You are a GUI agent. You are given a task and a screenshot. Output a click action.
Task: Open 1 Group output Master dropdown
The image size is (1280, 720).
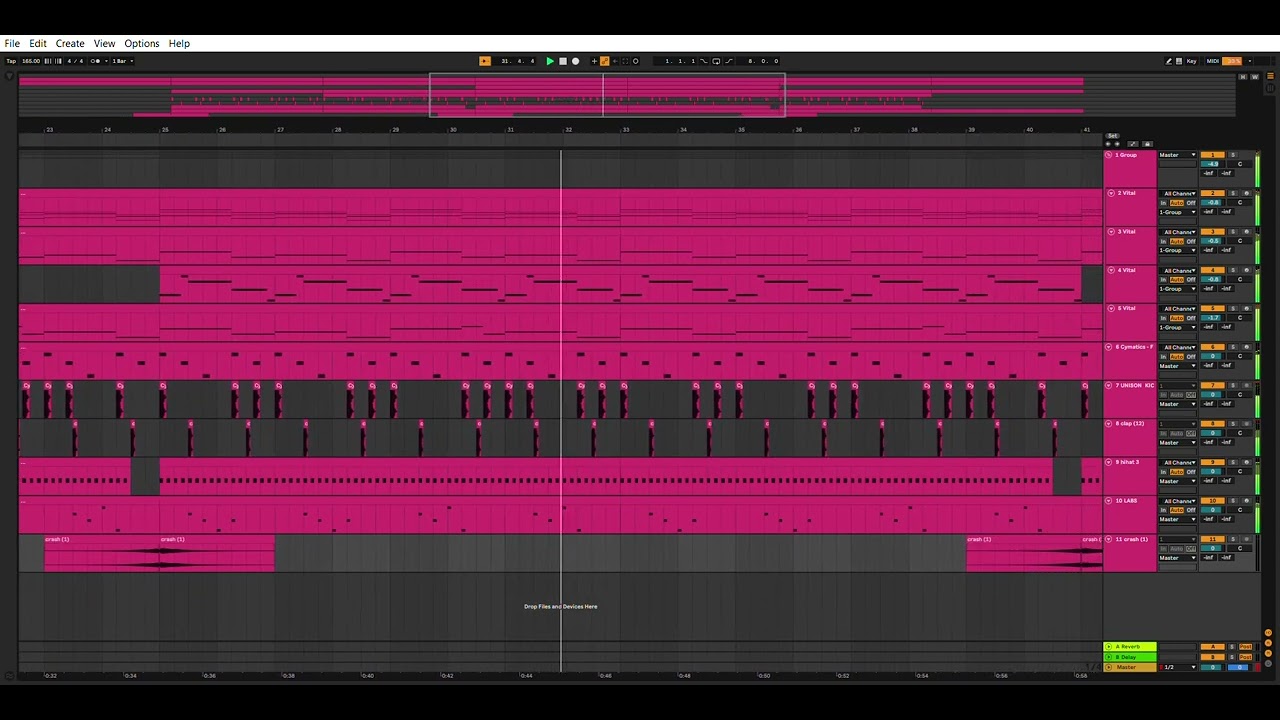[1178, 155]
